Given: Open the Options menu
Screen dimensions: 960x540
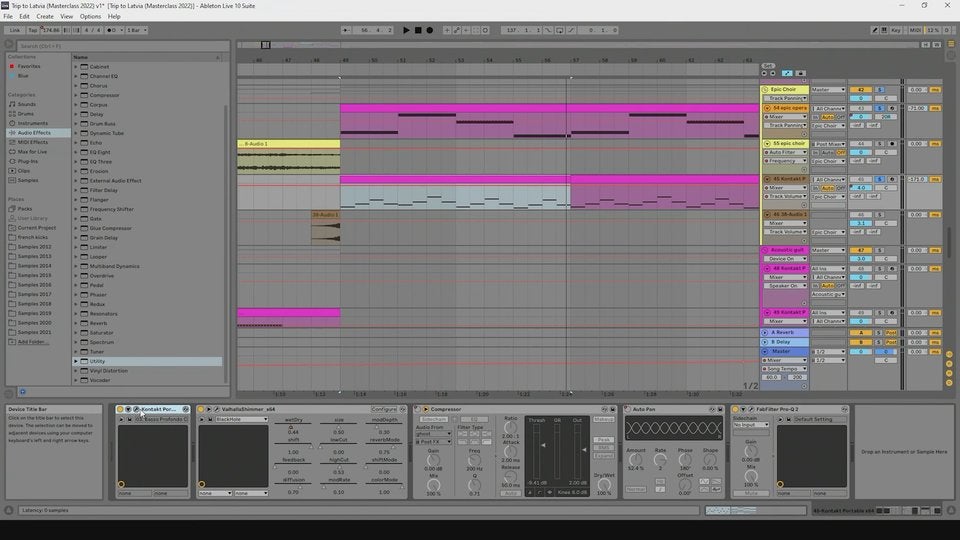Looking at the screenshot, I should pyautogui.click(x=90, y=16).
